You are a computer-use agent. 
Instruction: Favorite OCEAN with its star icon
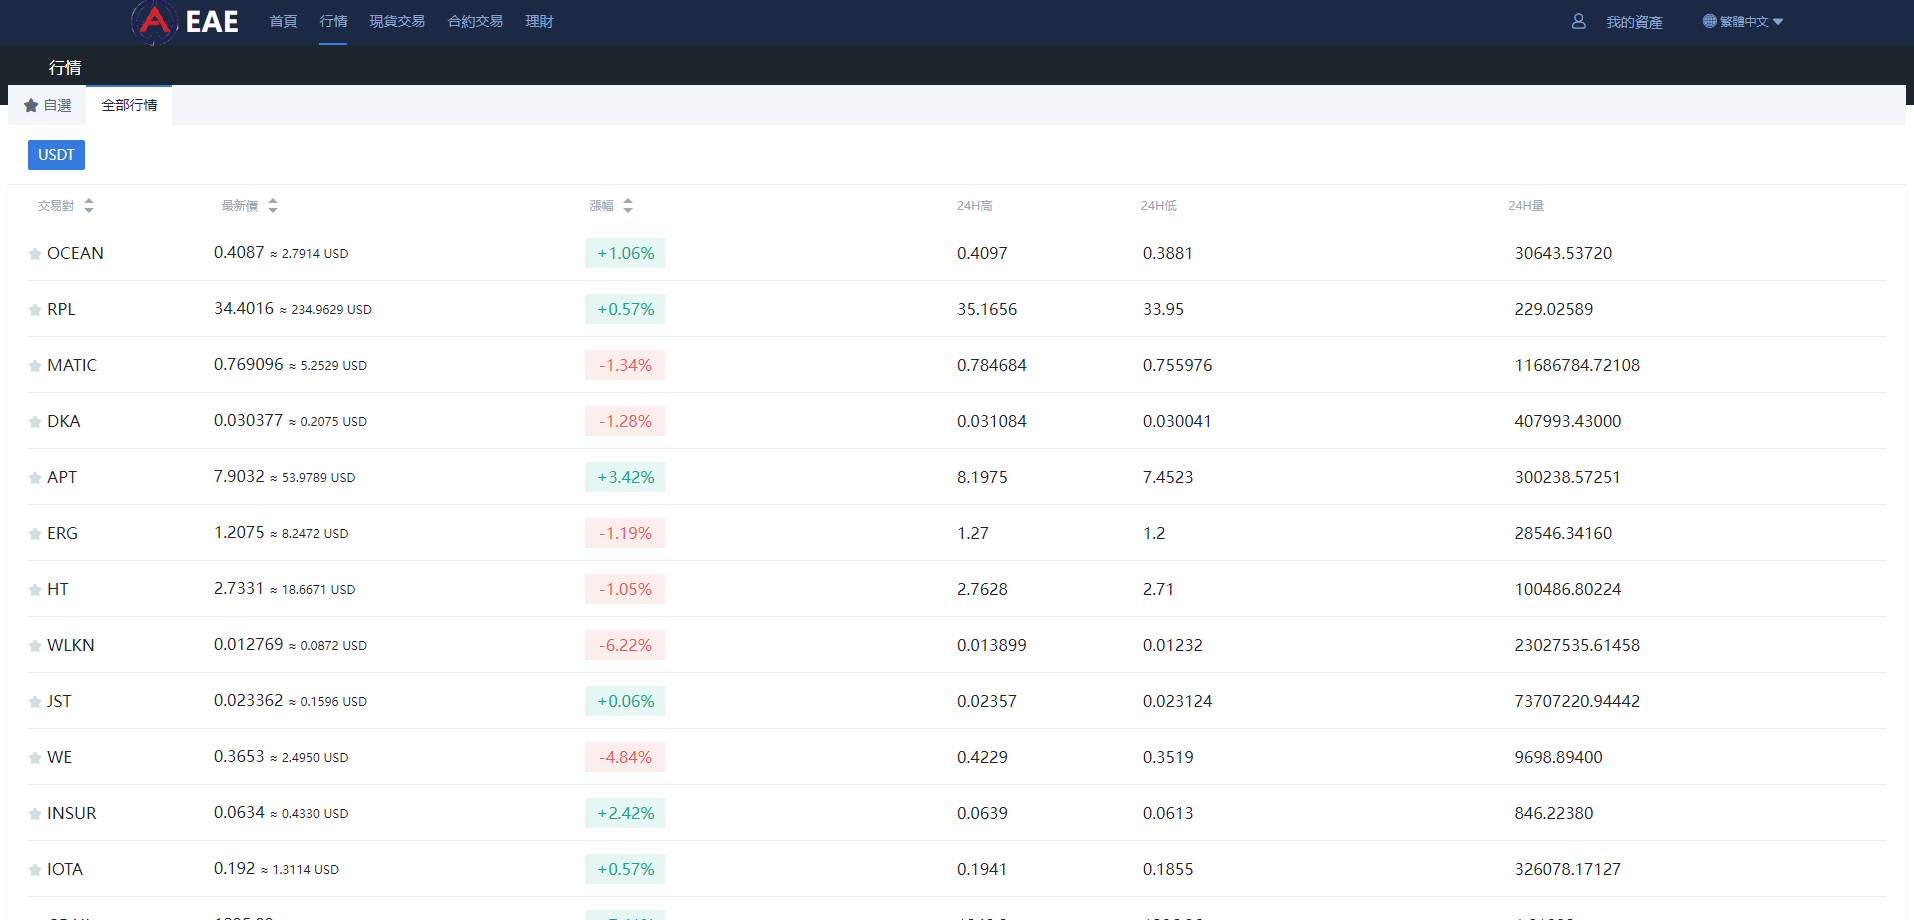pos(35,254)
